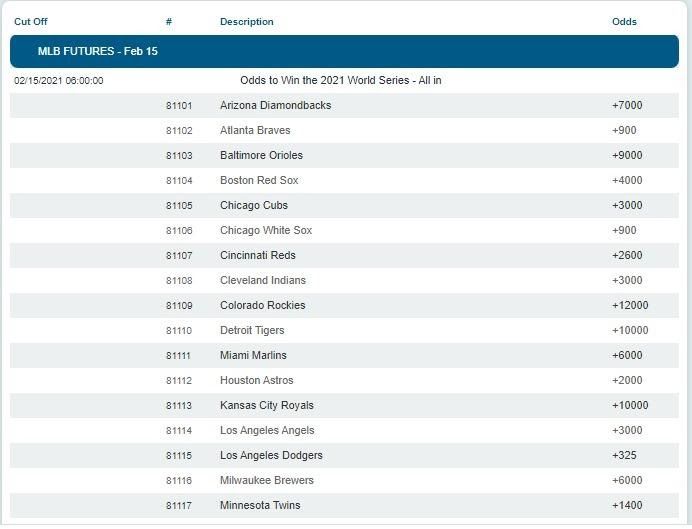Select Miami Marlins team name
Viewport: 692px width, 529px height.
[x=253, y=356]
